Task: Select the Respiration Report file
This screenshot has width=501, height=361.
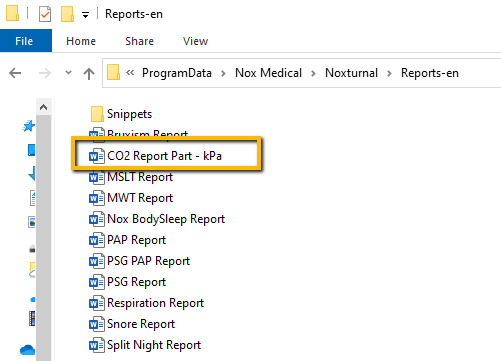Action: [155, 303]
